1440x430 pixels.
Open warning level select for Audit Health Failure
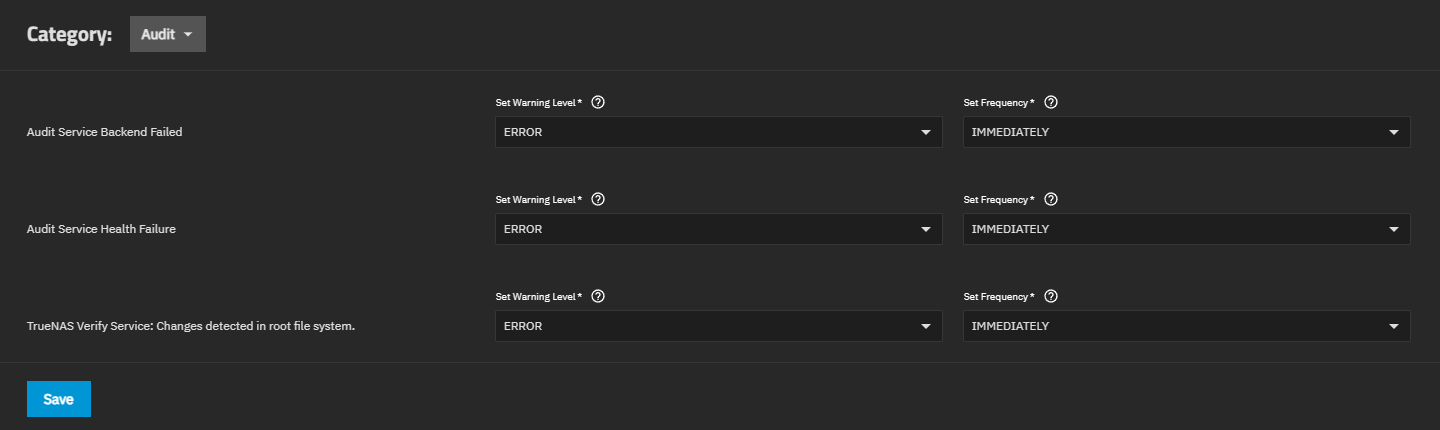click(718, 229)
